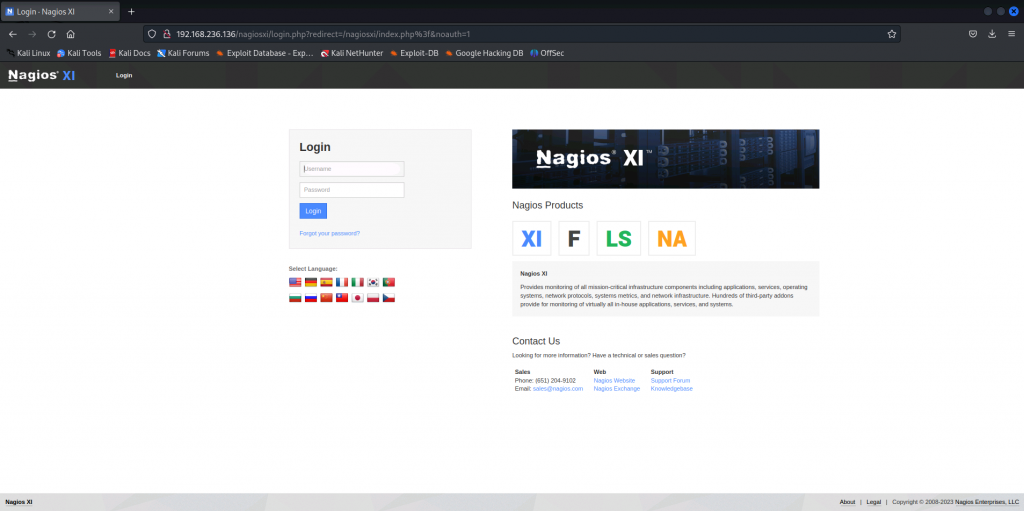The width and height of the screenshot is (1024, 511).
Task: Open the Firefox hamburger menu
Action: (x=1011, y=34)
